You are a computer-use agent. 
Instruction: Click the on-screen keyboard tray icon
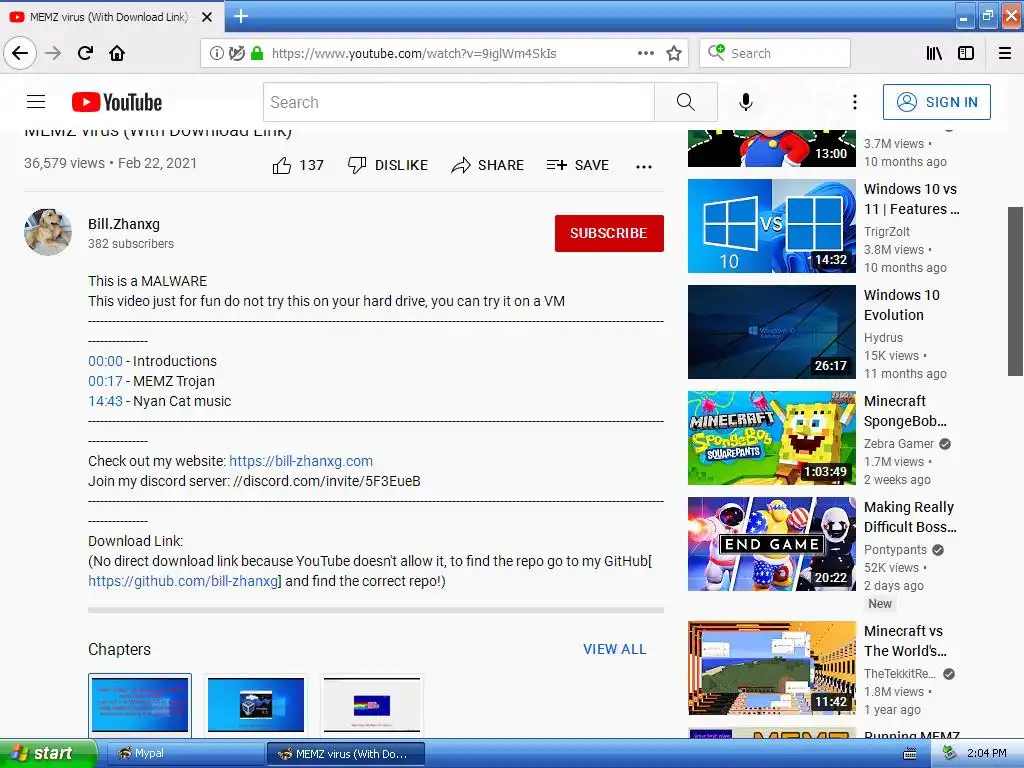click(910, 754)
